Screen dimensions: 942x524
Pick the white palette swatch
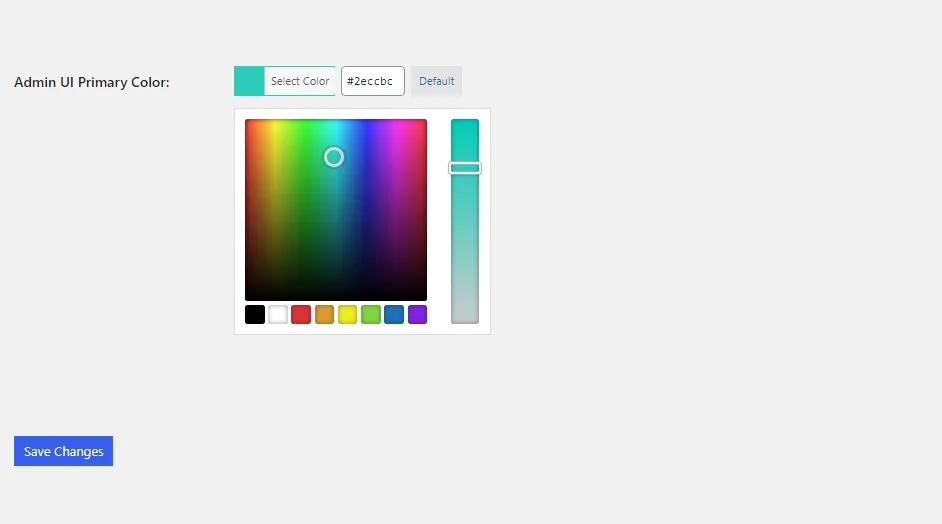click(278, 314)
